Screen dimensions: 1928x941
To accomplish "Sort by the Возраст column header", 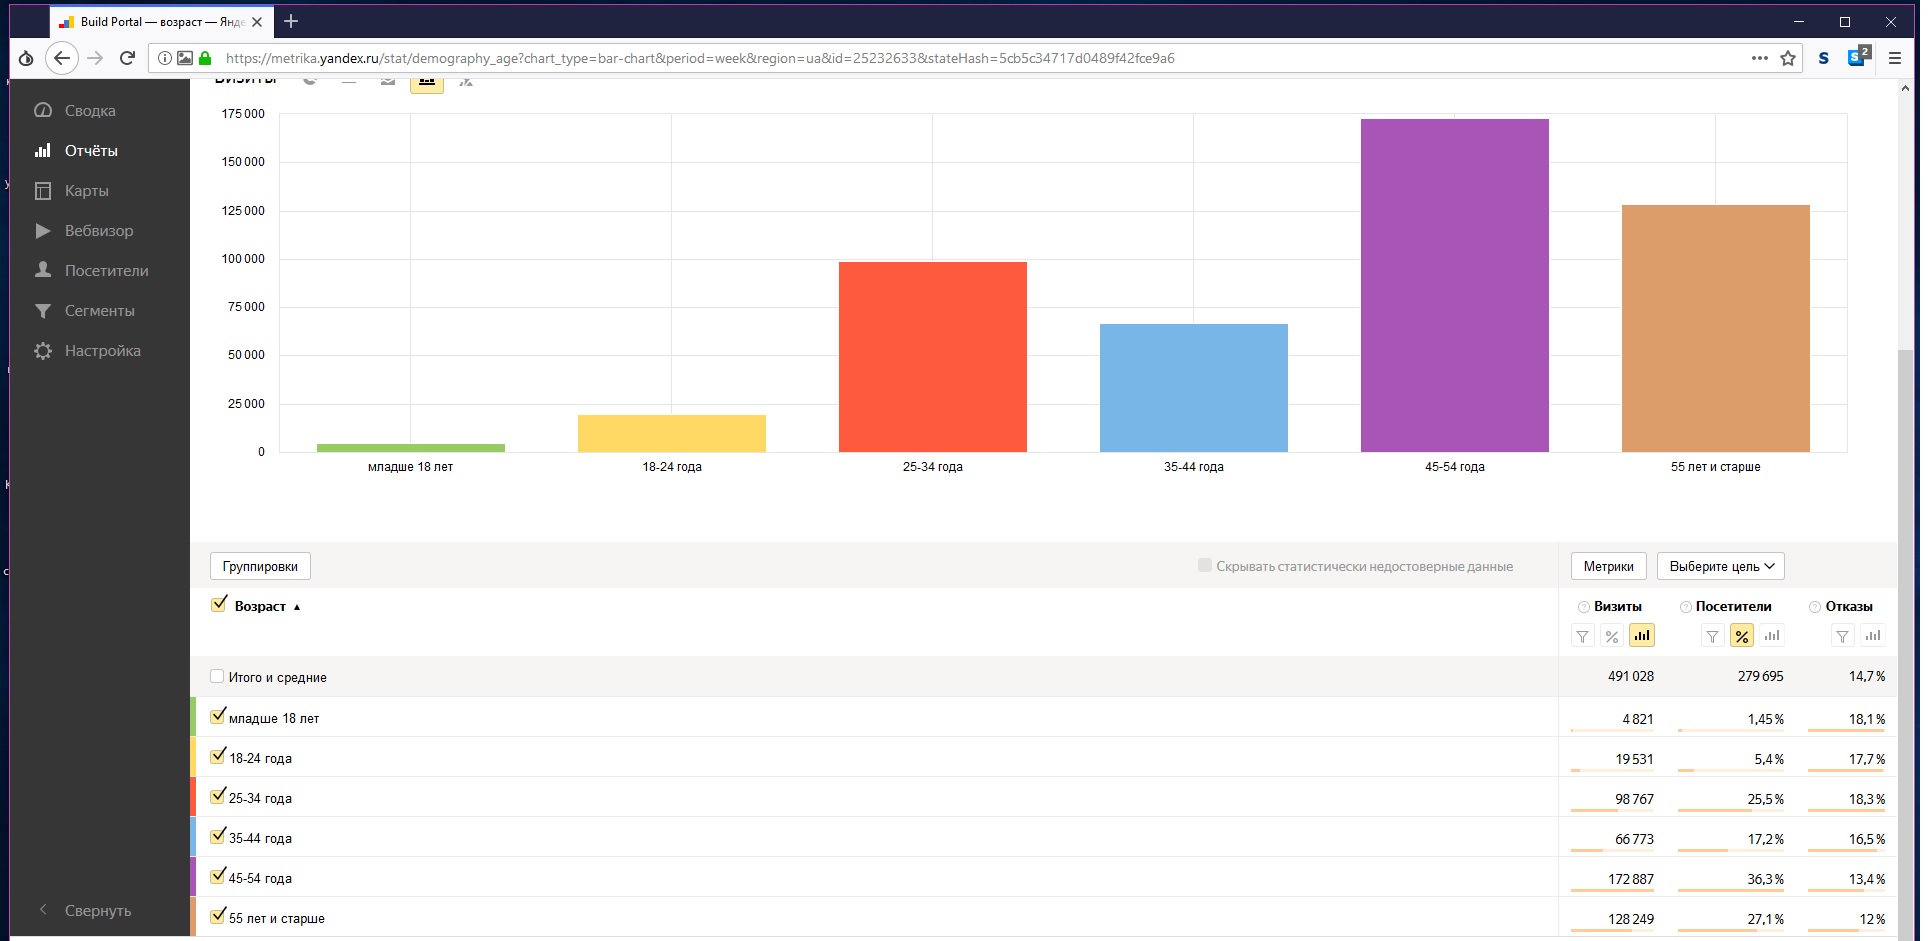I will click(260, 606).
